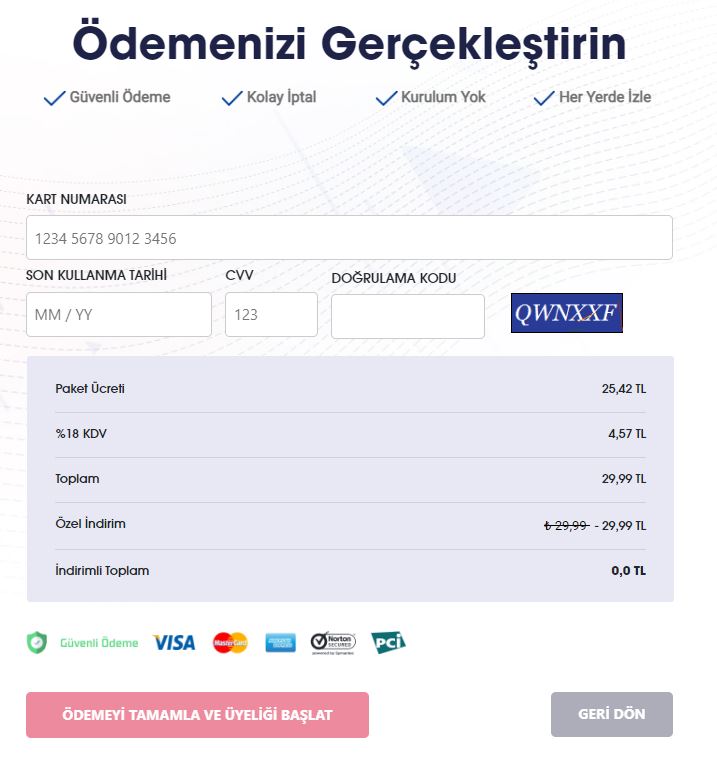717x772 pixels.
Task: Click into the CVV field
Action: pyautogui.click(x=271, y=315)
